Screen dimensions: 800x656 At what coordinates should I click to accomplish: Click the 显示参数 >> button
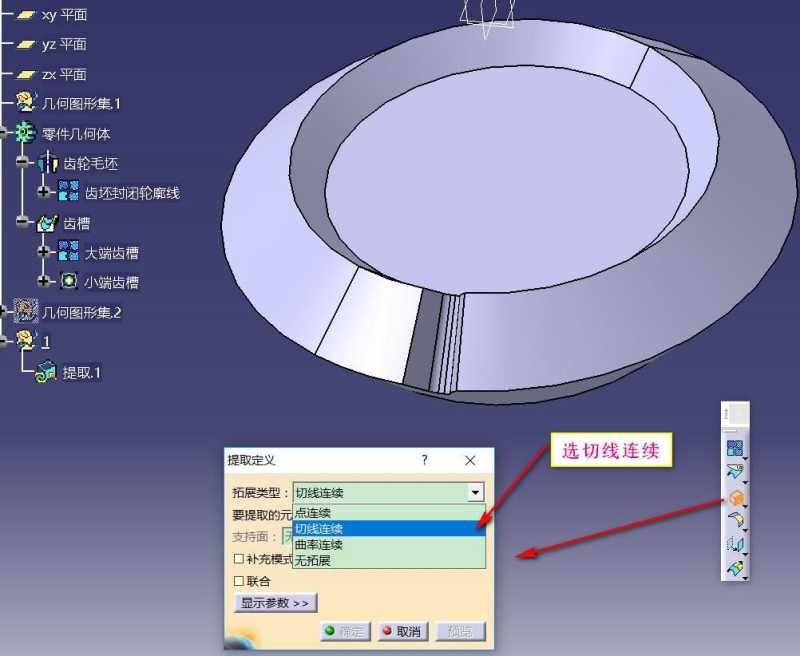pos(275,602)
